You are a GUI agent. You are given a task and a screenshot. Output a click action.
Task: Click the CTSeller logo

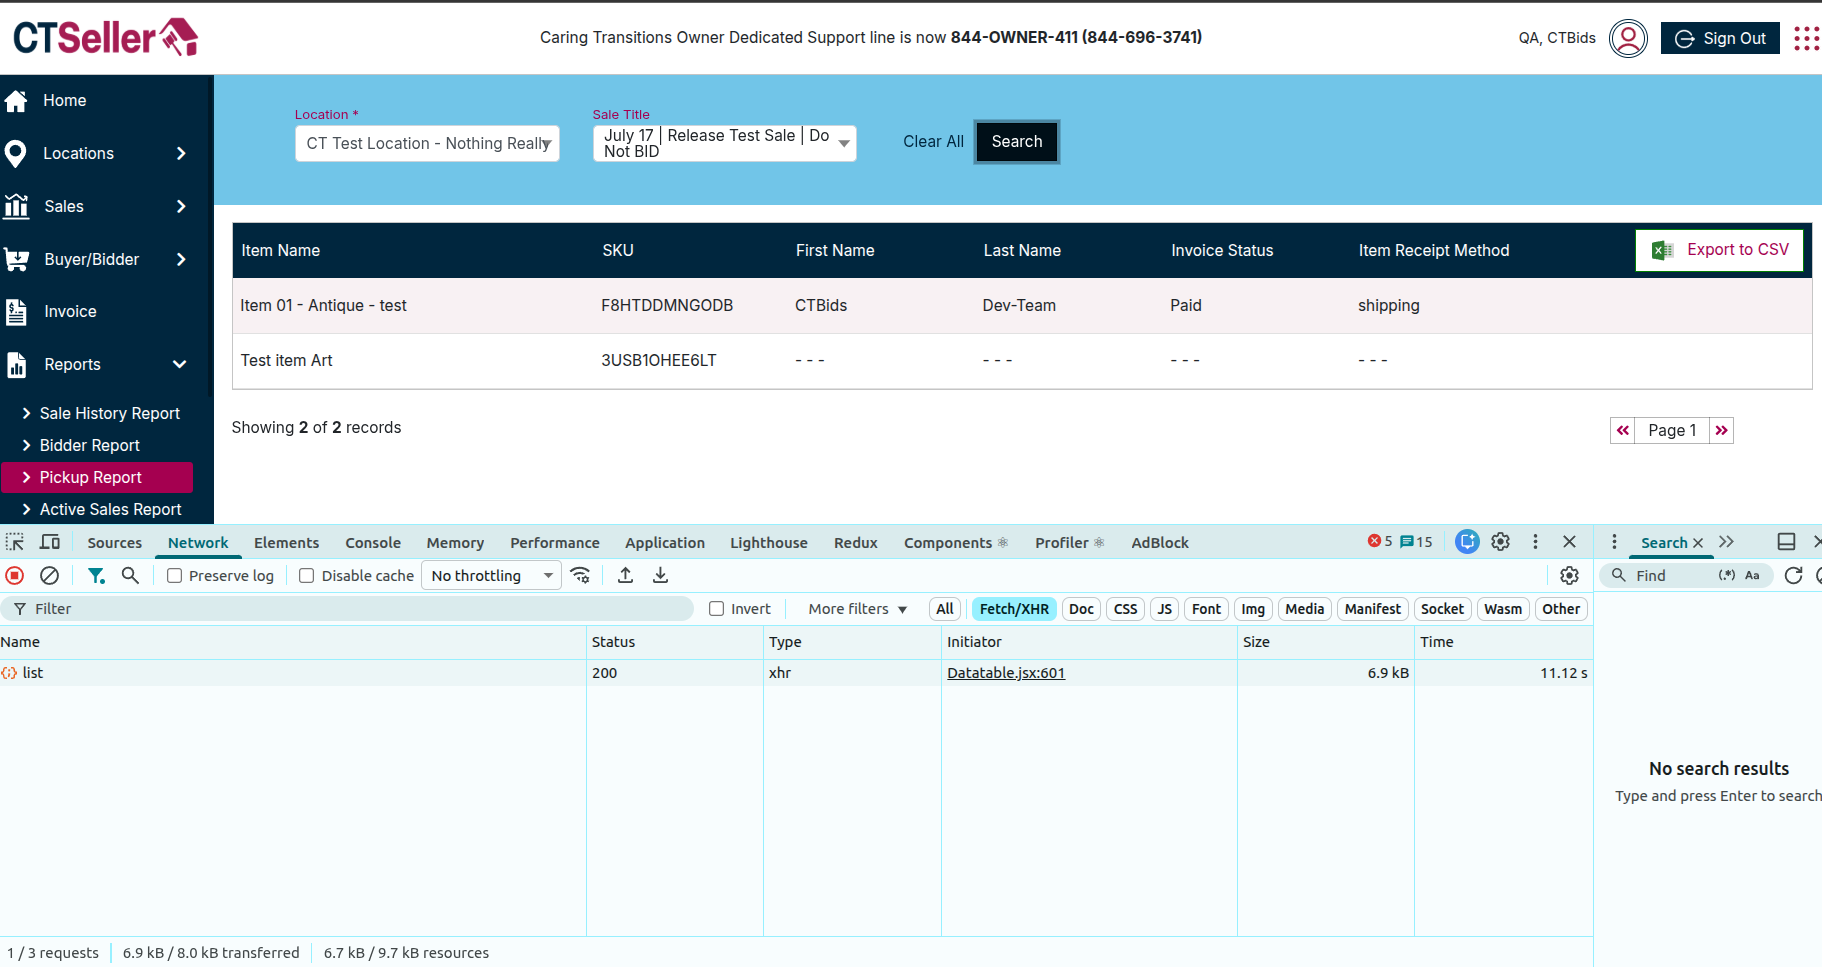tap(105, 37)
